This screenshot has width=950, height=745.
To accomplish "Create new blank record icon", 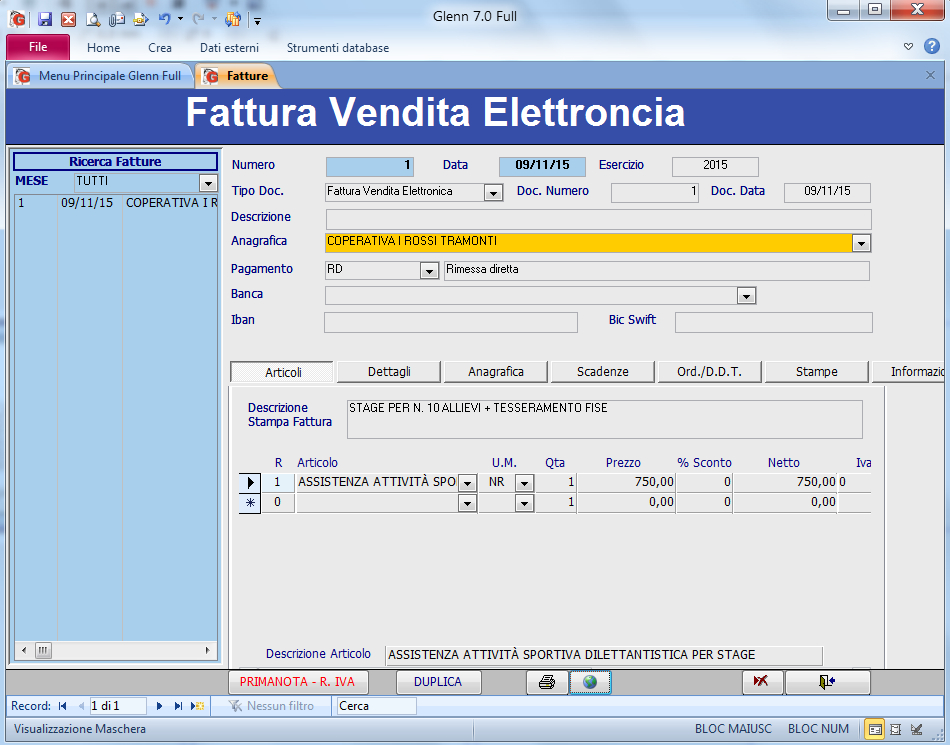I will click(x=198, y=706).
